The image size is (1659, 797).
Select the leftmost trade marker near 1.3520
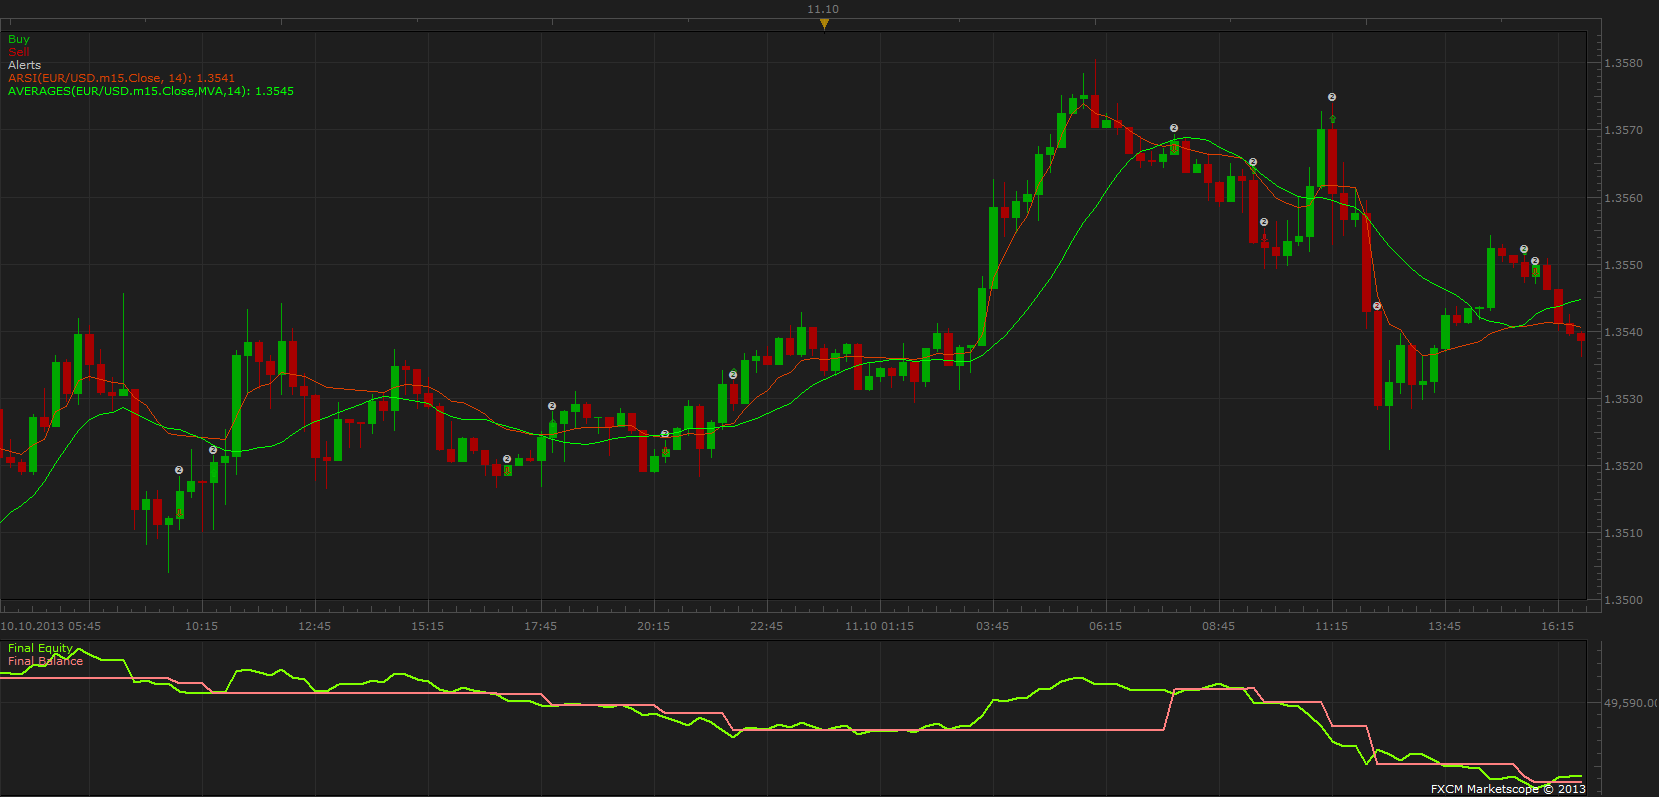click(x=179, y=470)
